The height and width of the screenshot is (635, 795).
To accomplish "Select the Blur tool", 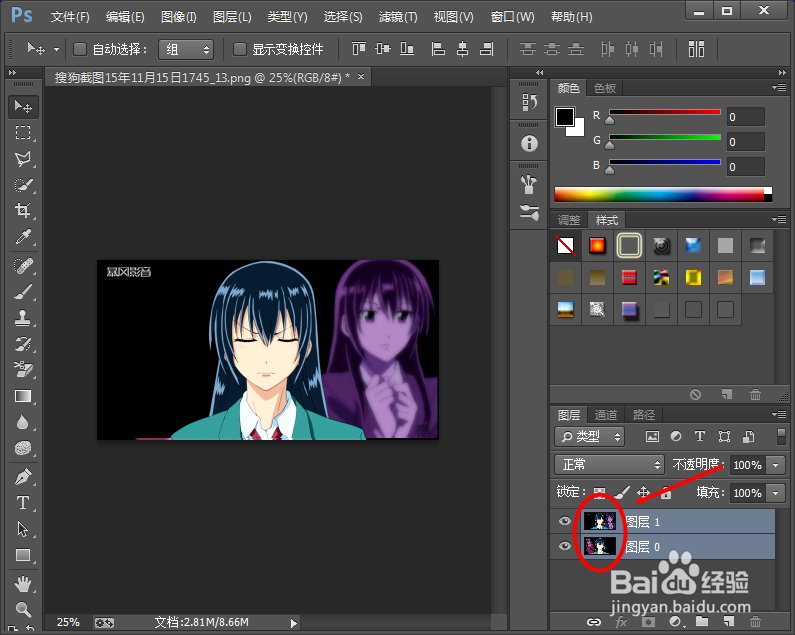I will coord(23,422).
